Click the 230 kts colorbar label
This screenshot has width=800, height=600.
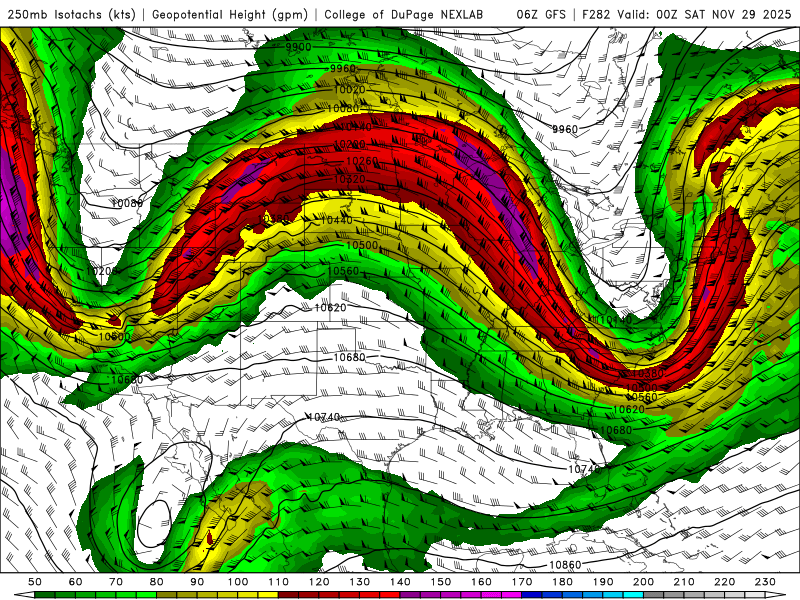765,582
